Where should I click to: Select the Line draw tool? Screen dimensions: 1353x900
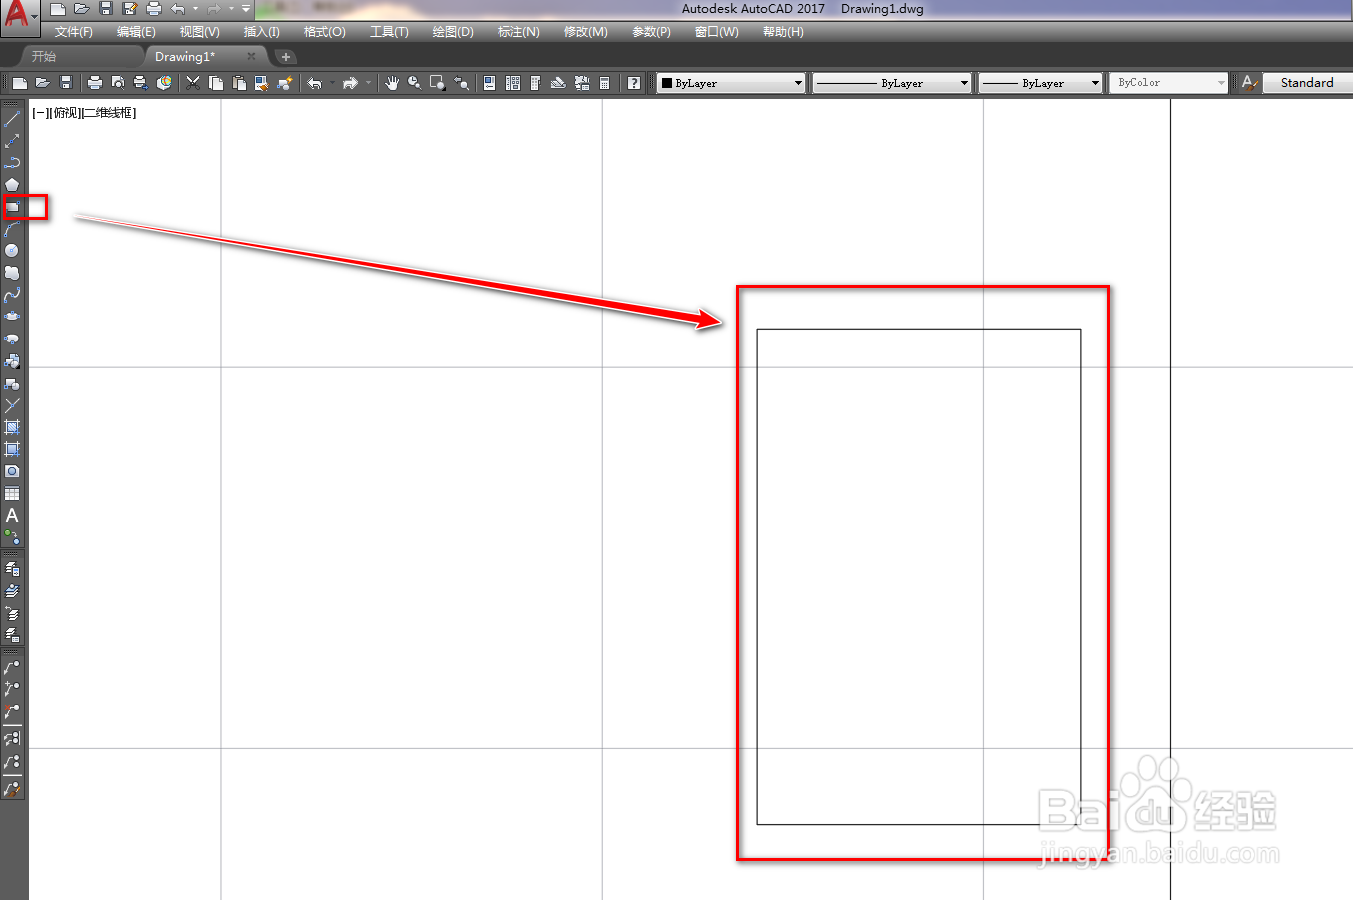pyautogui.click(x=12, y=119)
